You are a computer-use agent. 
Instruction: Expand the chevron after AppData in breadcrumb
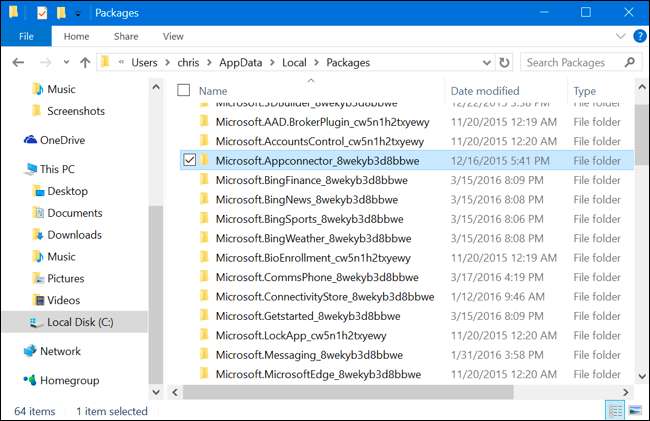coord(272,63)
